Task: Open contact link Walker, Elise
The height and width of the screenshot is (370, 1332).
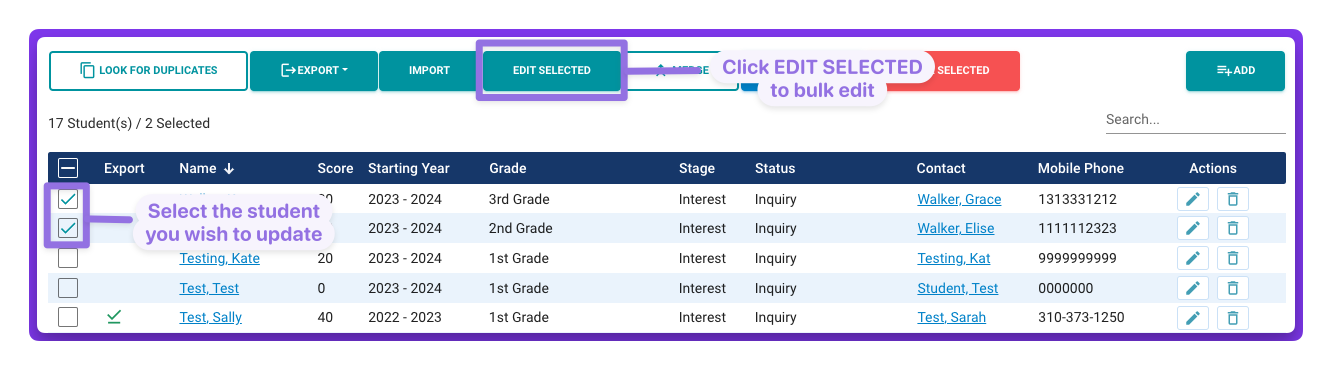Action: tap(955, 228)
